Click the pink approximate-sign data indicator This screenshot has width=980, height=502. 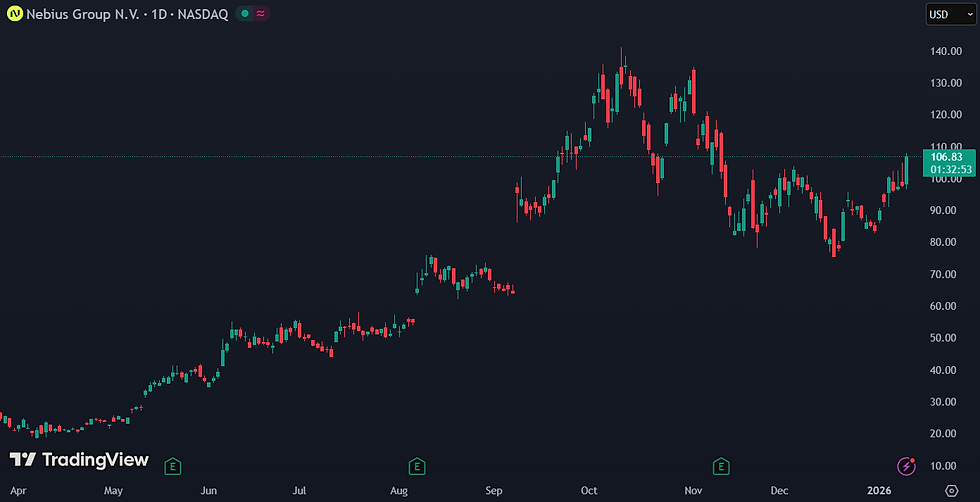click(260, 13)
